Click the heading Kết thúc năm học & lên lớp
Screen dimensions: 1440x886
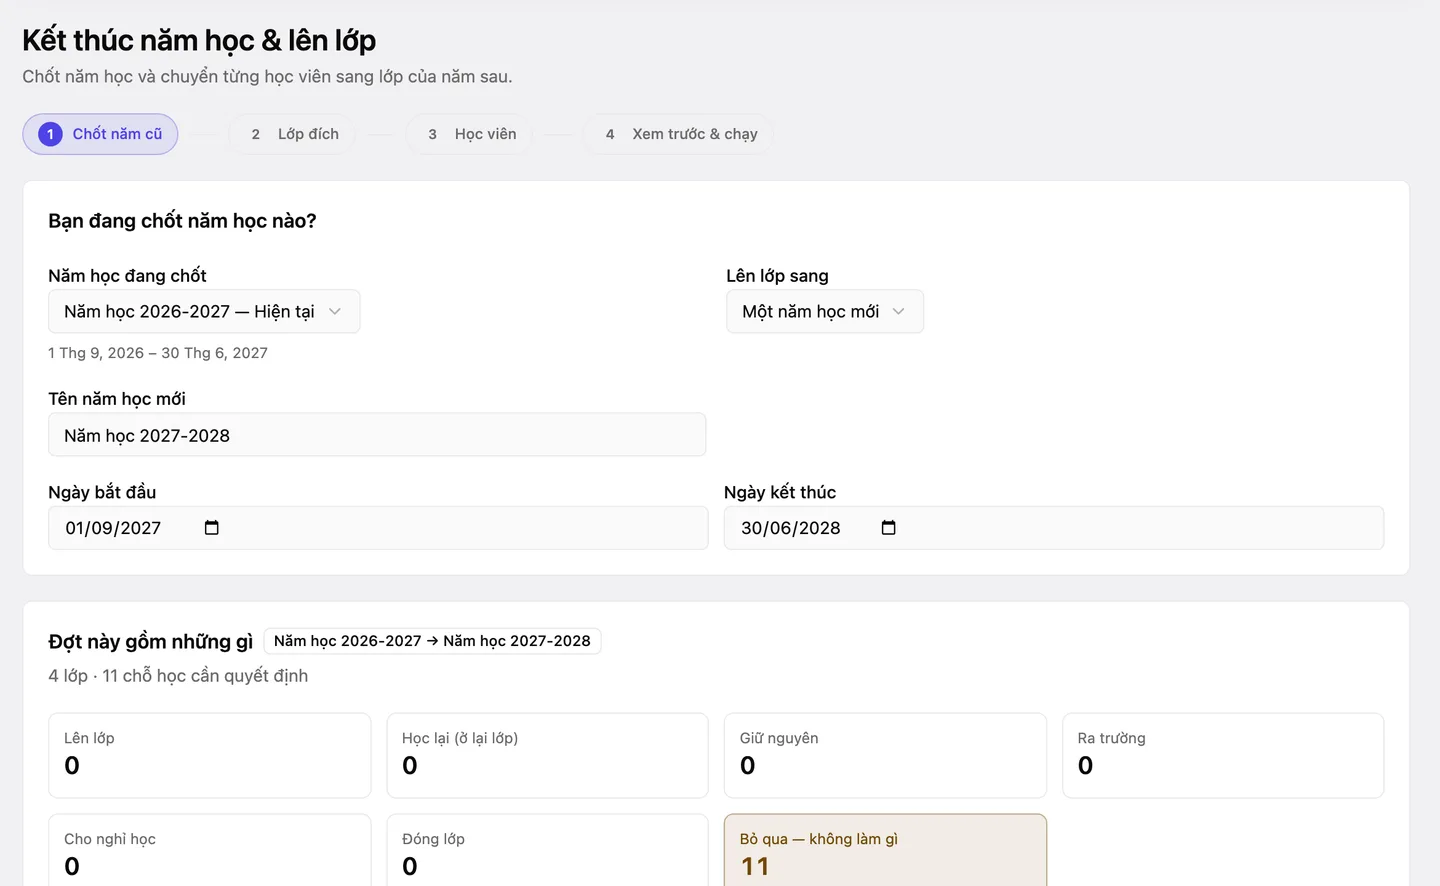tap(199, 40)
